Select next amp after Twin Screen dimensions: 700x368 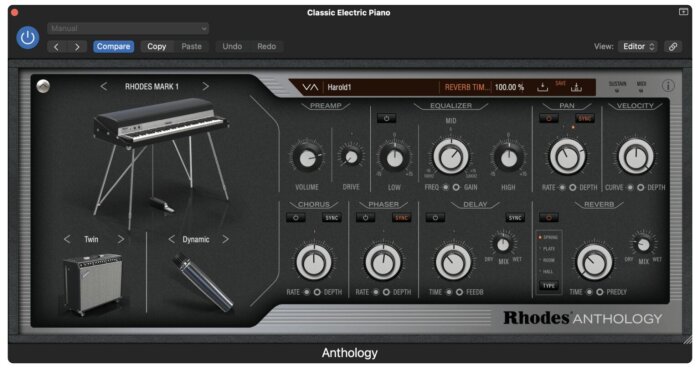pos(121,239)
